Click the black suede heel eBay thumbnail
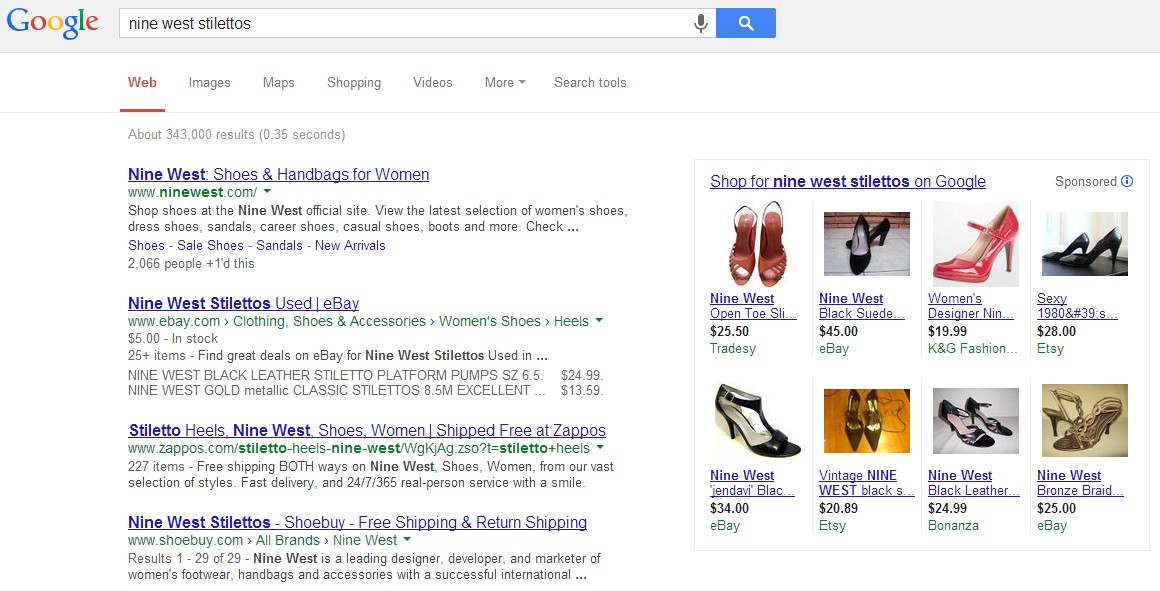The height and width of the screenshot is (591, 1160). (x=866, y=244)
